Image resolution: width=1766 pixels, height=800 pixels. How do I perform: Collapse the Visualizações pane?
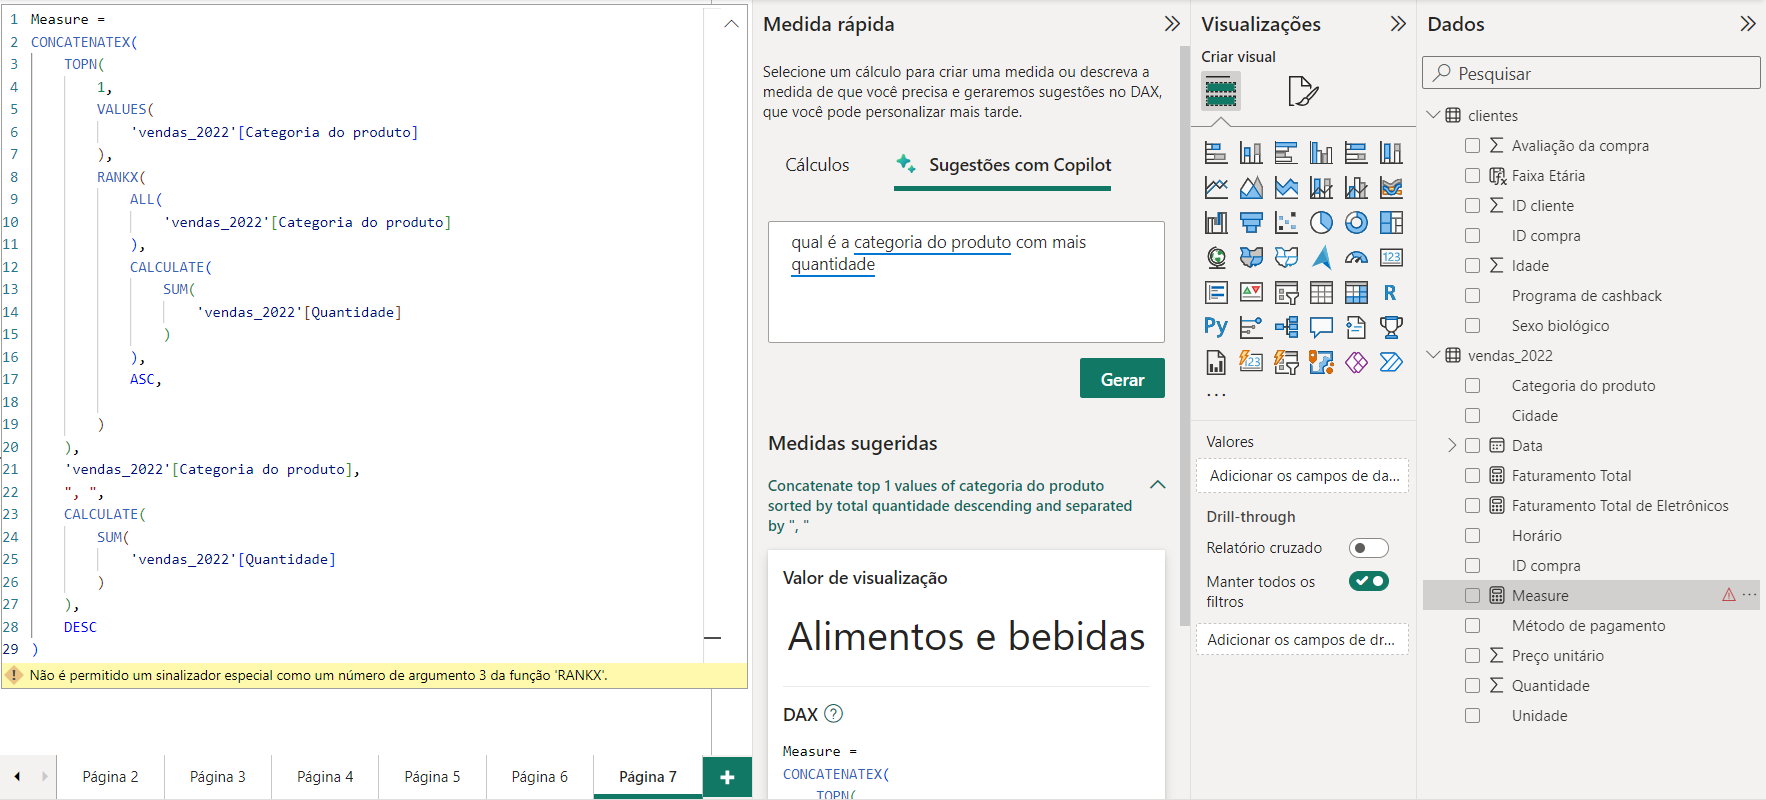(1398, 24)
